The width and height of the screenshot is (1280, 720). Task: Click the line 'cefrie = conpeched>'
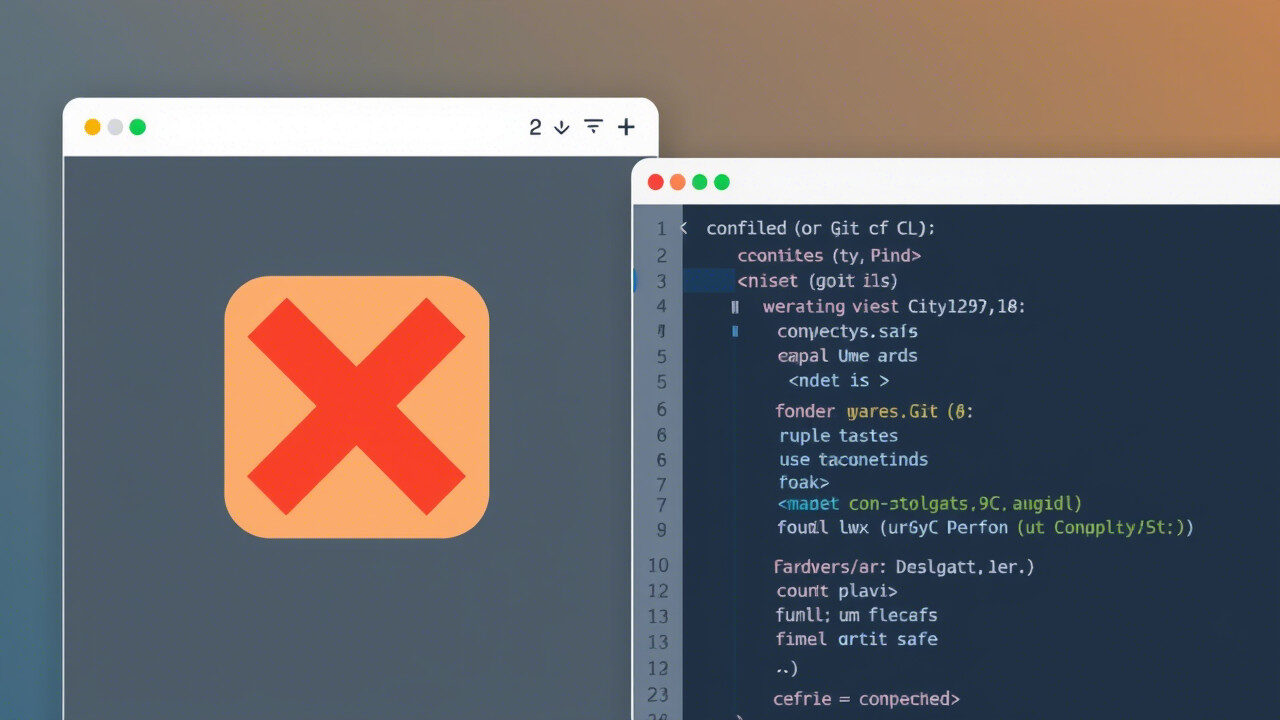click(x=866, y=699)
